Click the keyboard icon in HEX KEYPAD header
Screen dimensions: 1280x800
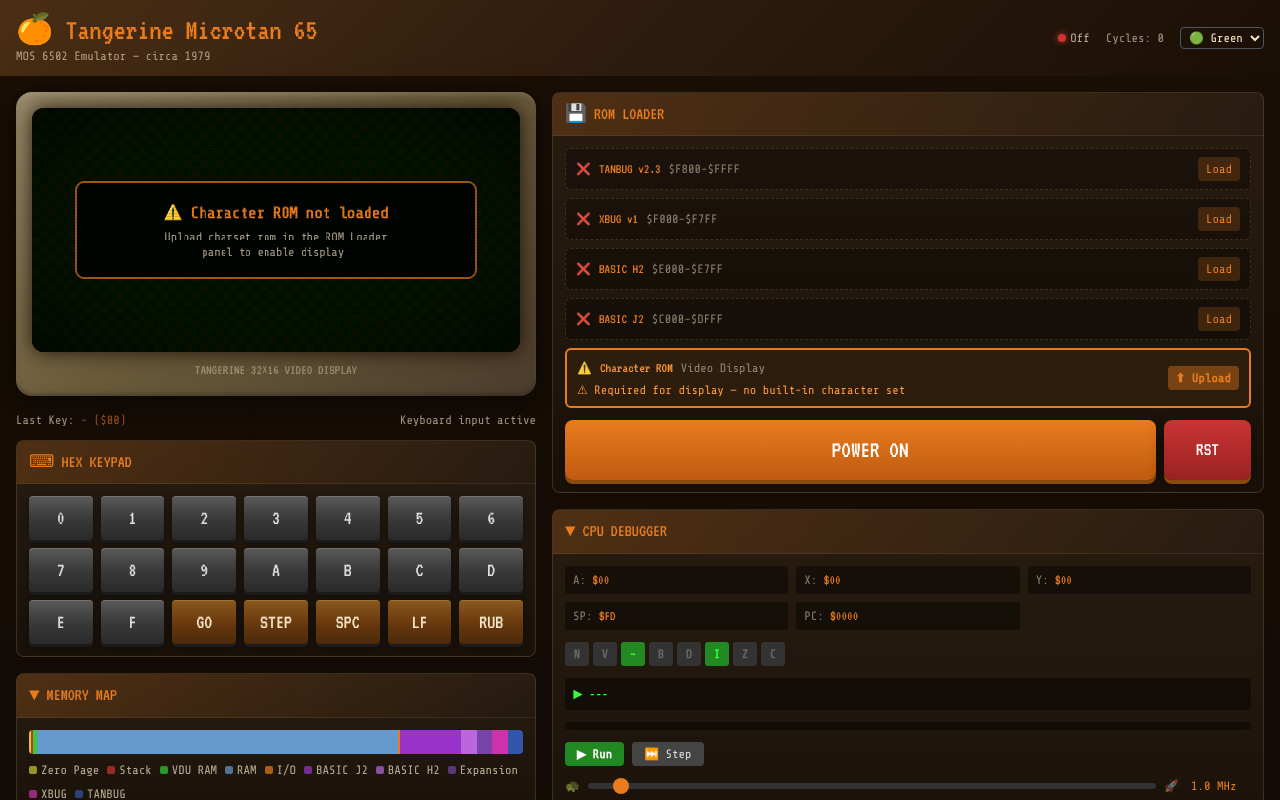point(40,461)
